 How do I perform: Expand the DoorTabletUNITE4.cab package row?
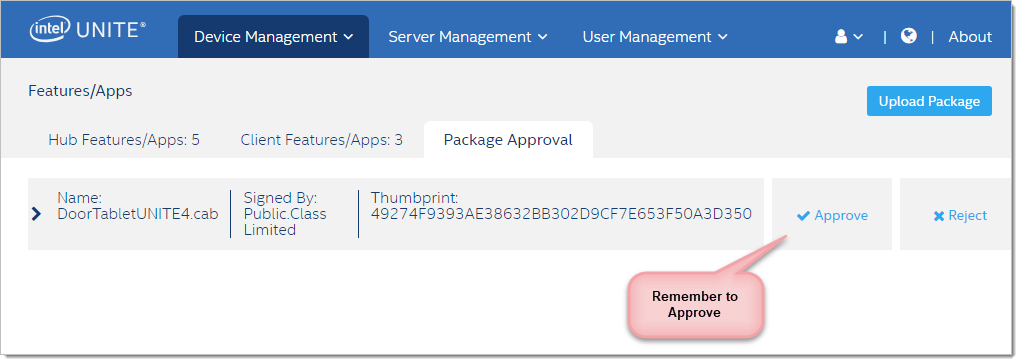36,213
